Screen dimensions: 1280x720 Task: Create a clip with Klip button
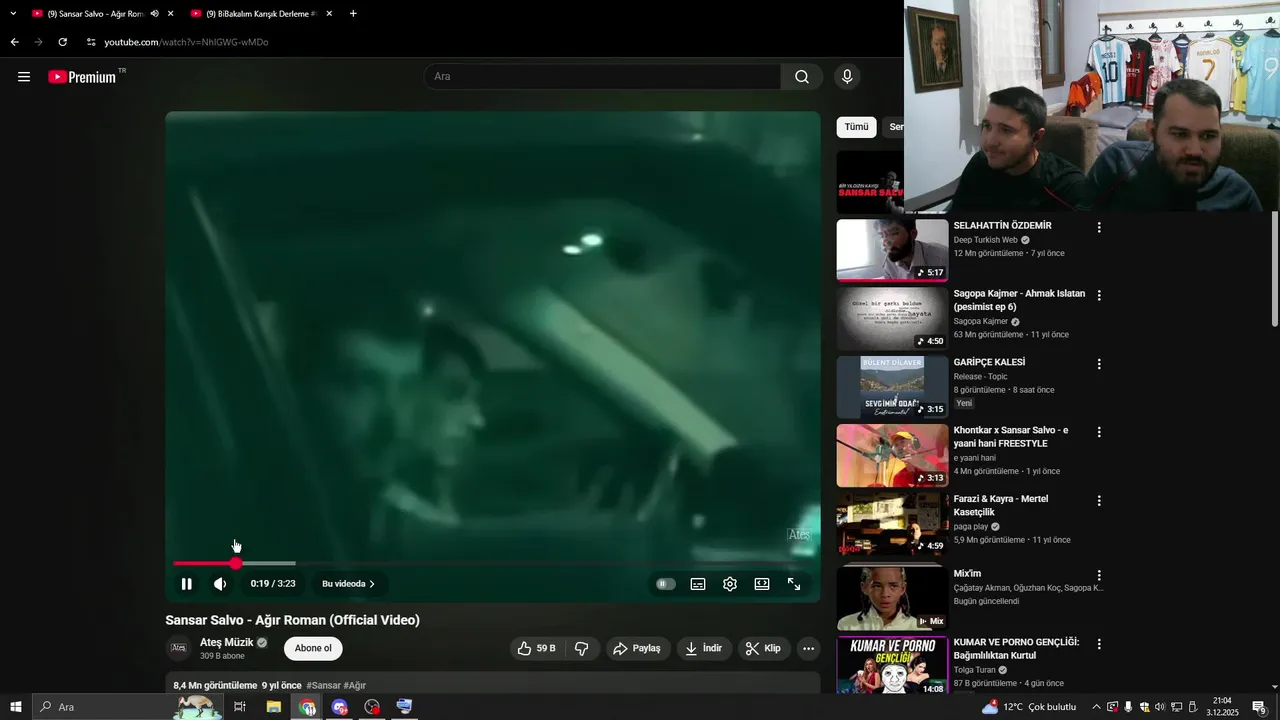[764, 648]
